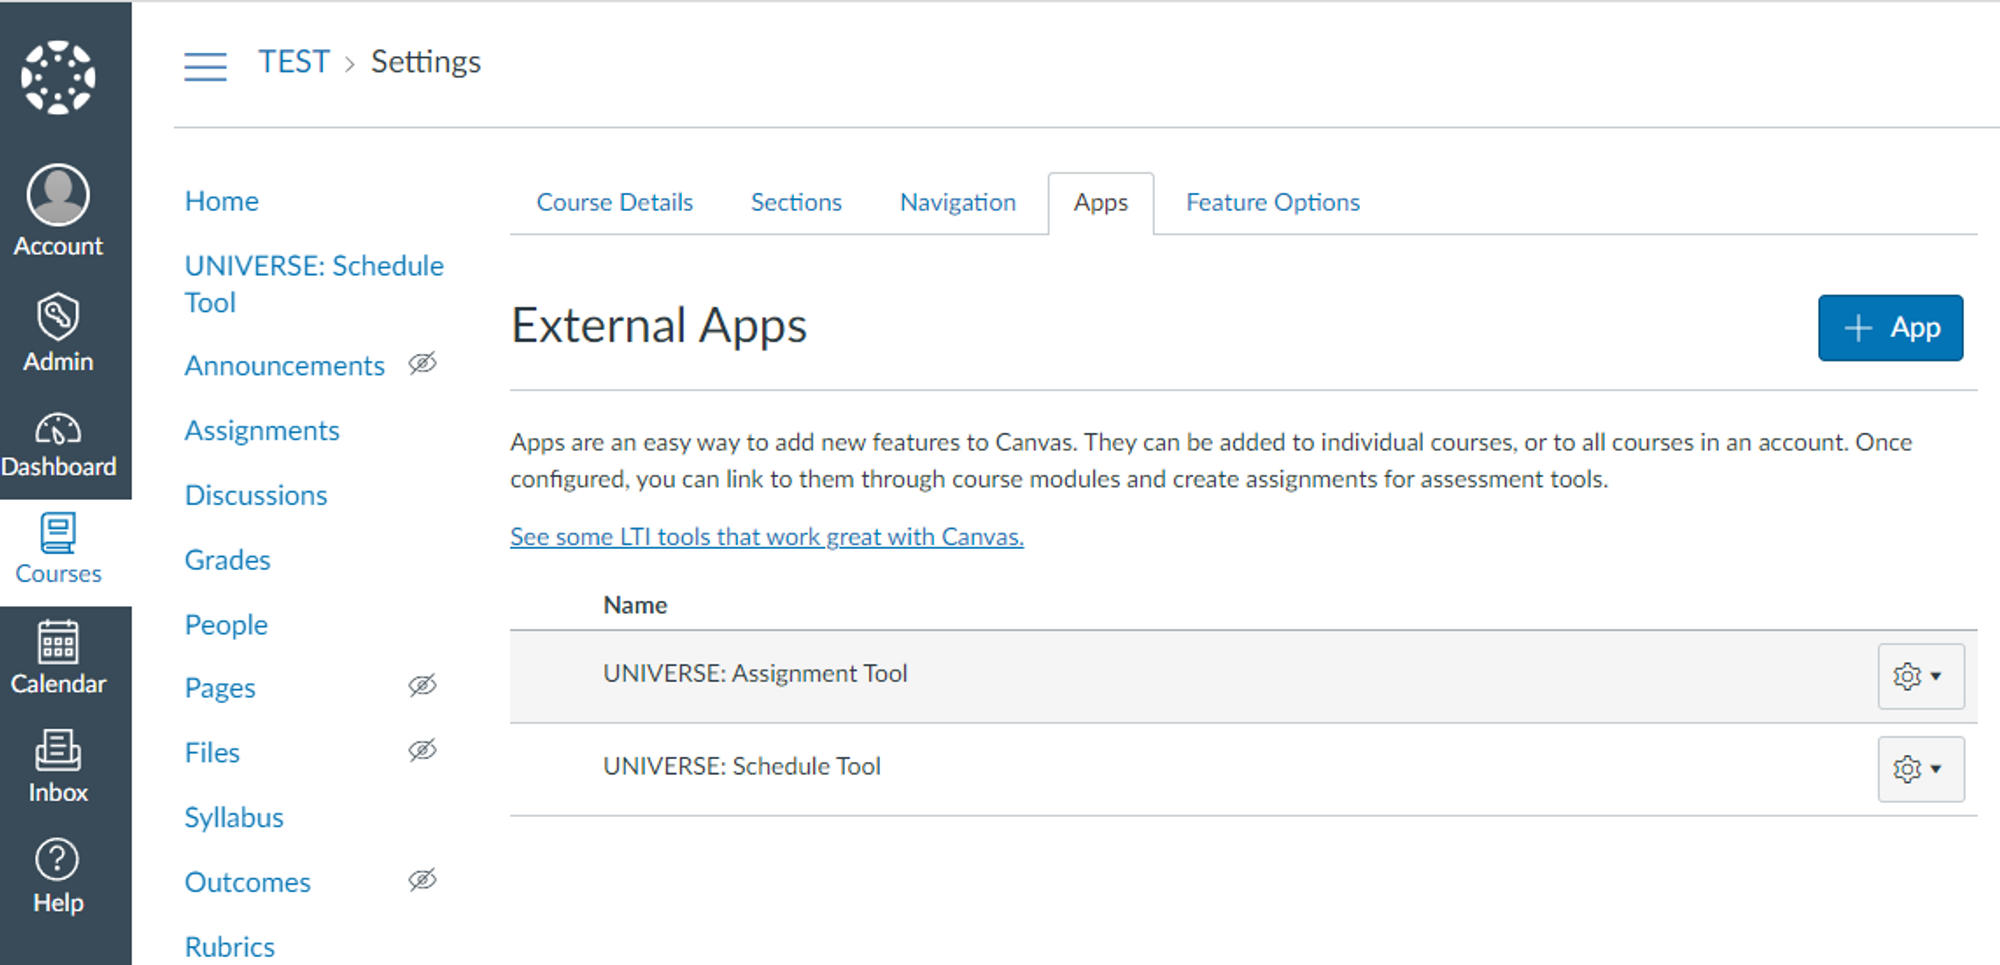The height and width of the screenshot is (965, 2000).
Task: Open the Courses book icon
Action: click(58, 532)
